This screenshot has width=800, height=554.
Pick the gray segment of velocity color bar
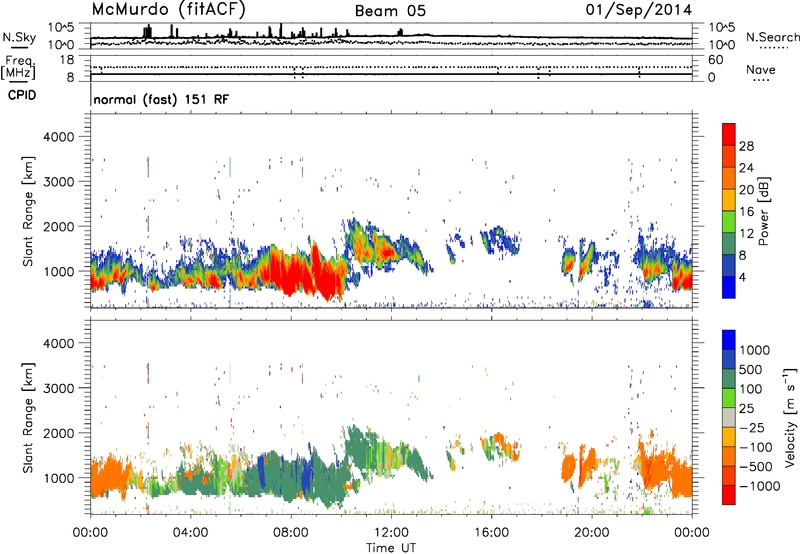tap(729, 417)
